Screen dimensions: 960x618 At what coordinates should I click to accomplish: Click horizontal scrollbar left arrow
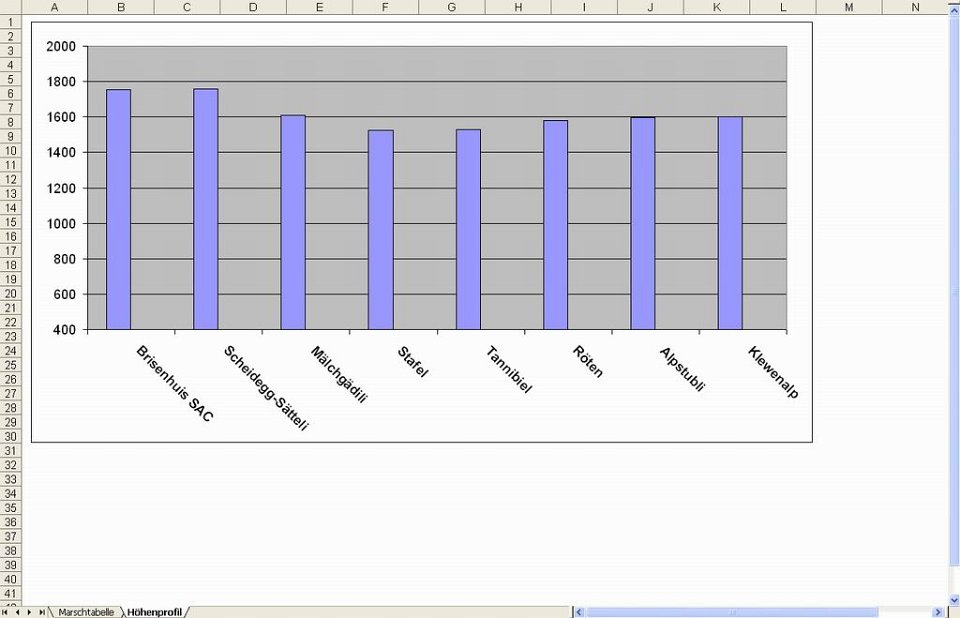(579, 612)
